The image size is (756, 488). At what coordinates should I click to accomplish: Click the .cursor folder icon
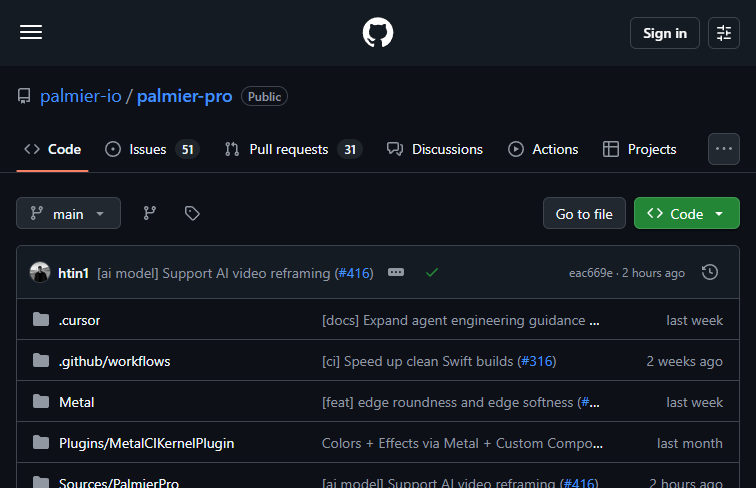(x=41, y=319)
